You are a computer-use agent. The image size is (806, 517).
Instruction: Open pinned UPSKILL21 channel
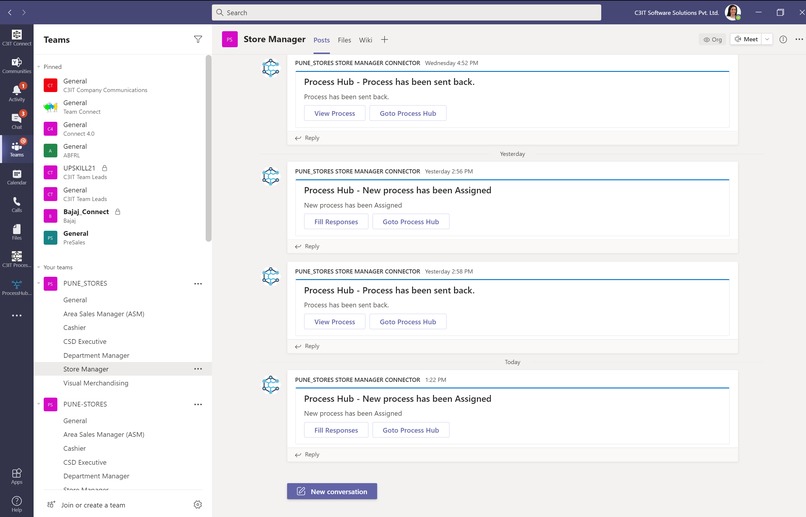pyautogui.click(x=122, y=172)
